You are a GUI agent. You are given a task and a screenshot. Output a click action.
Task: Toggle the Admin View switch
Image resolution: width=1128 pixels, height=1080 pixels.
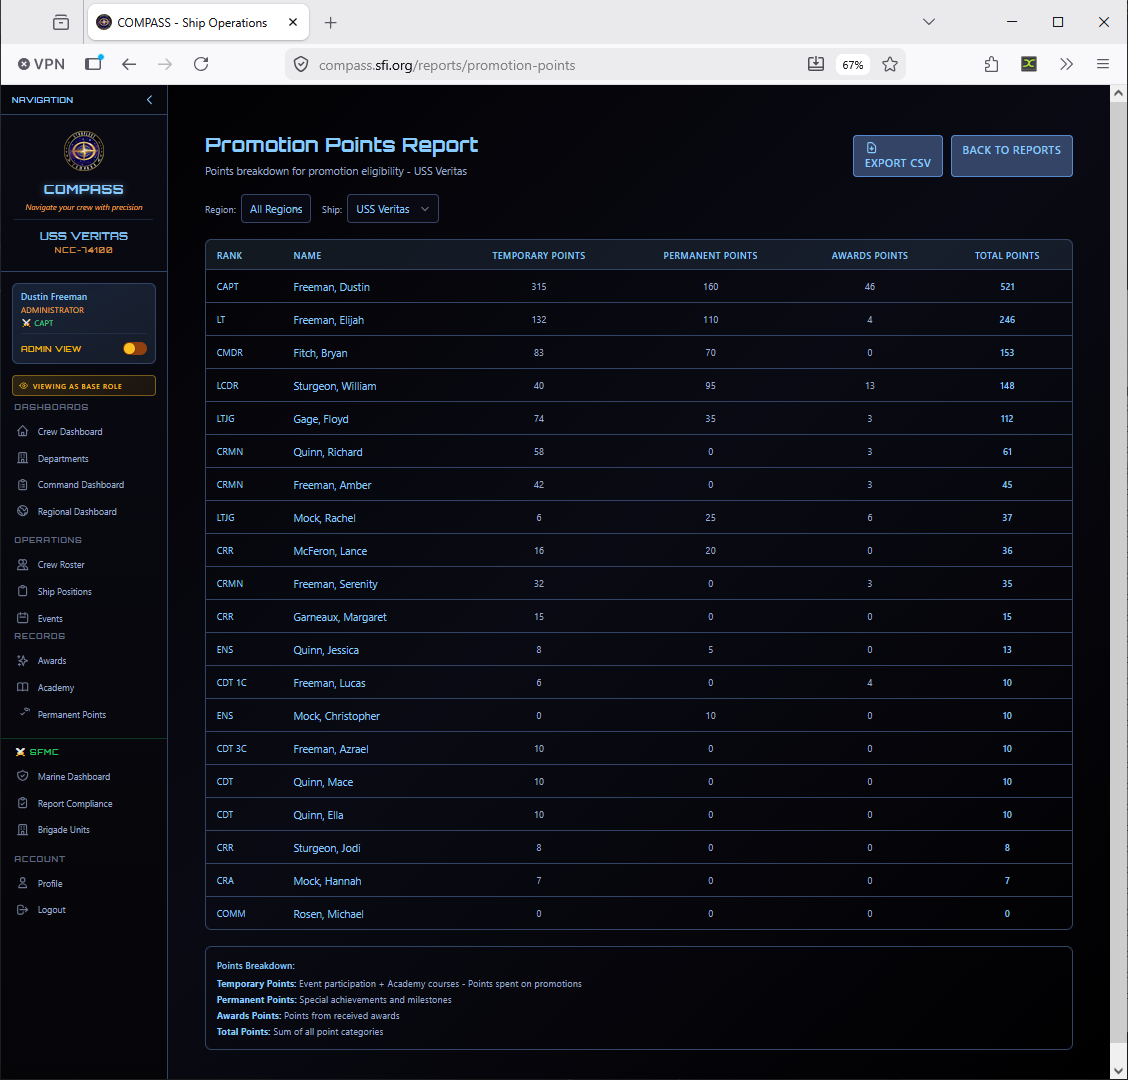coord(135,349)
